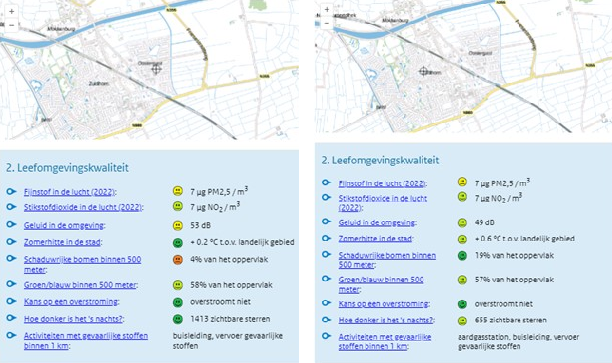Click the green smiley beside +0.2 °C value
This screenshot has width=612, height=363.
tap(178, 242)
